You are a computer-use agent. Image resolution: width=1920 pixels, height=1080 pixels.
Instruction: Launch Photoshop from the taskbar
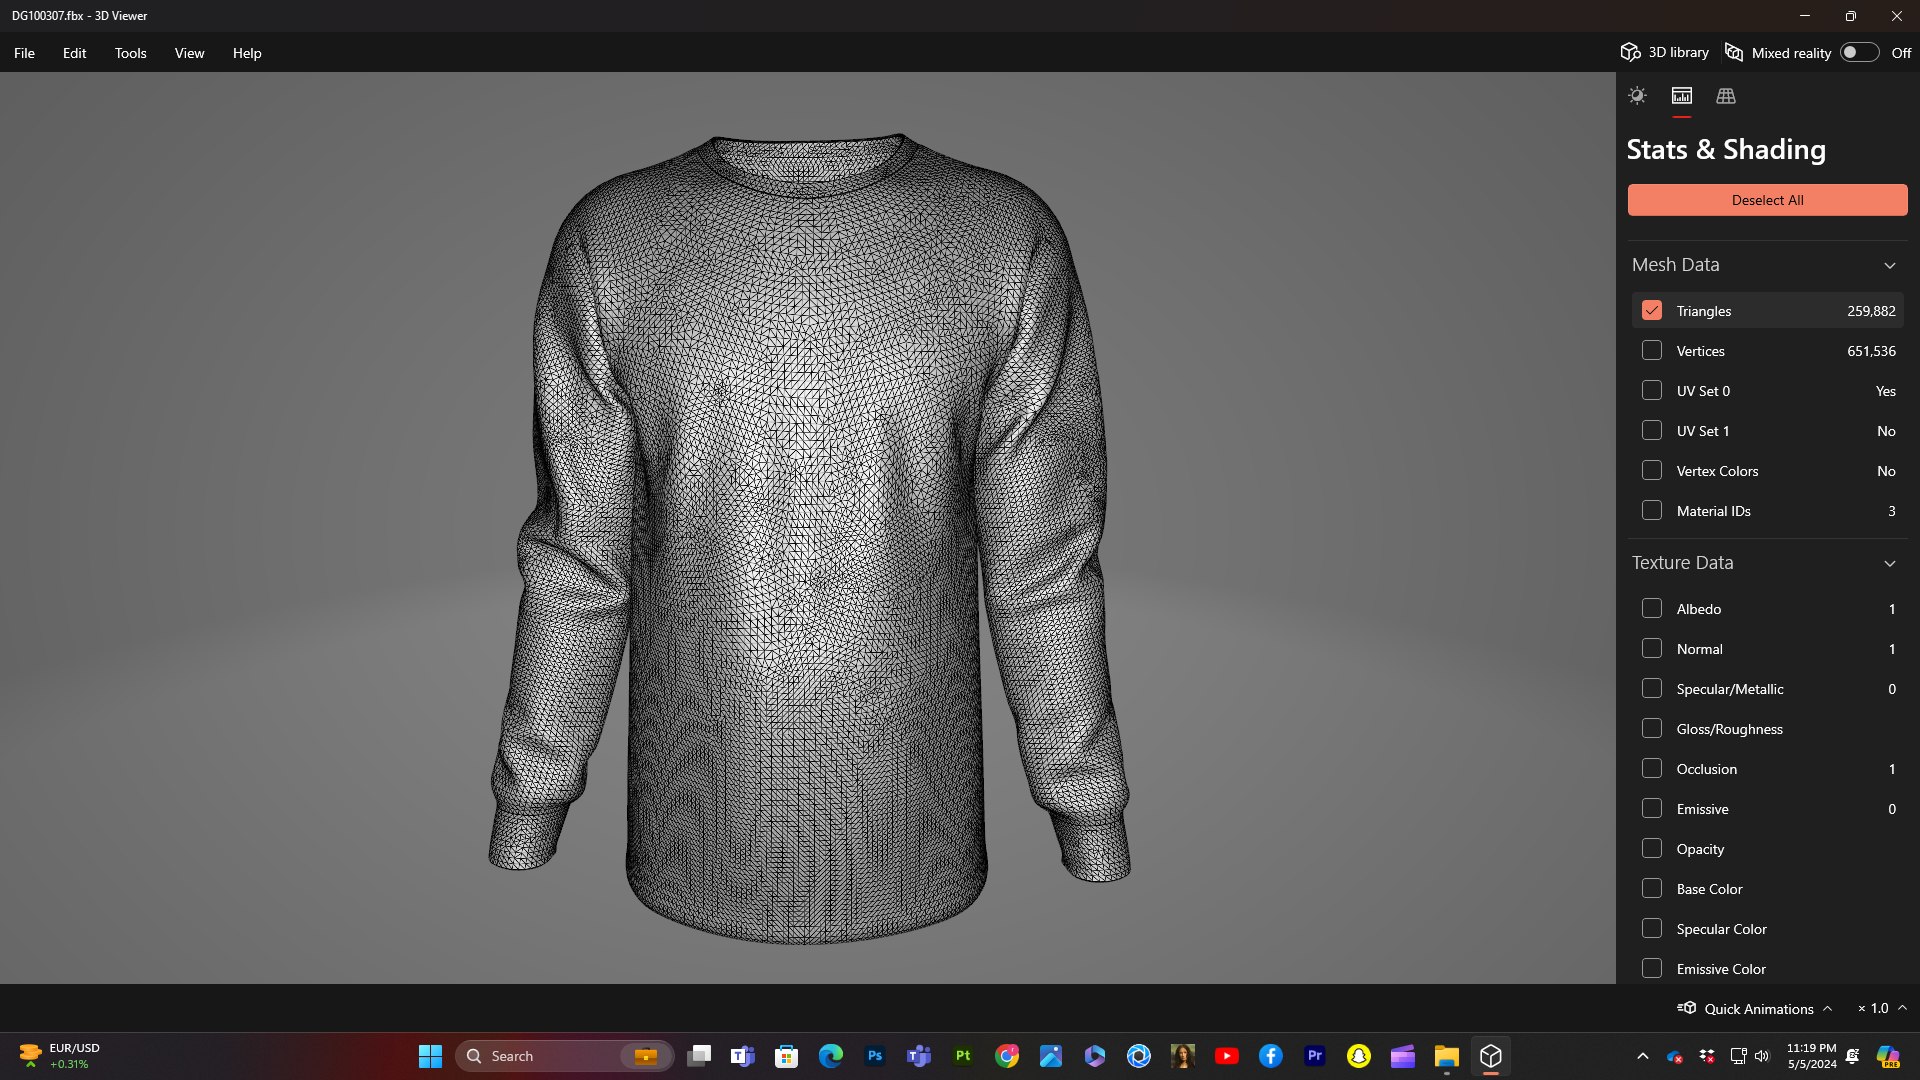[875, 1056]
